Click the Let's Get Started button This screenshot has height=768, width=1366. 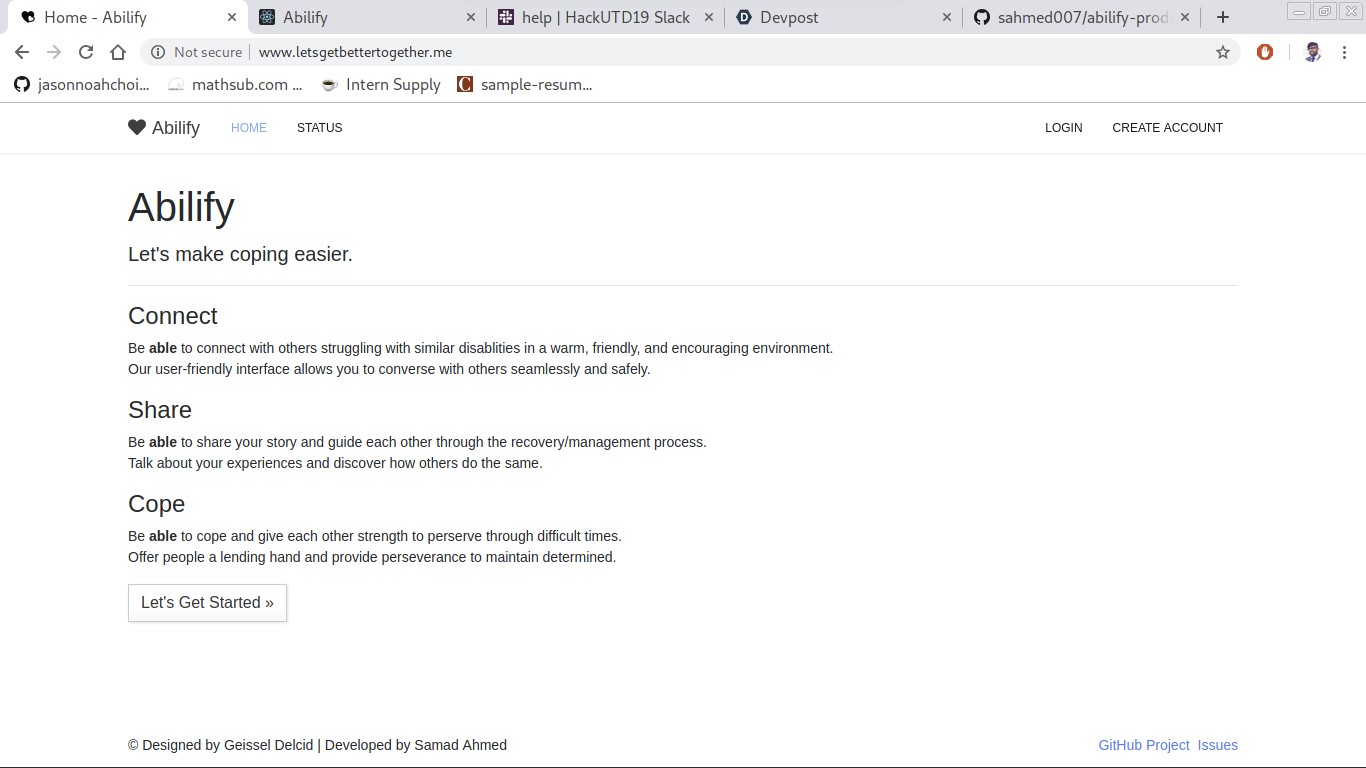[x=207, y=603]
